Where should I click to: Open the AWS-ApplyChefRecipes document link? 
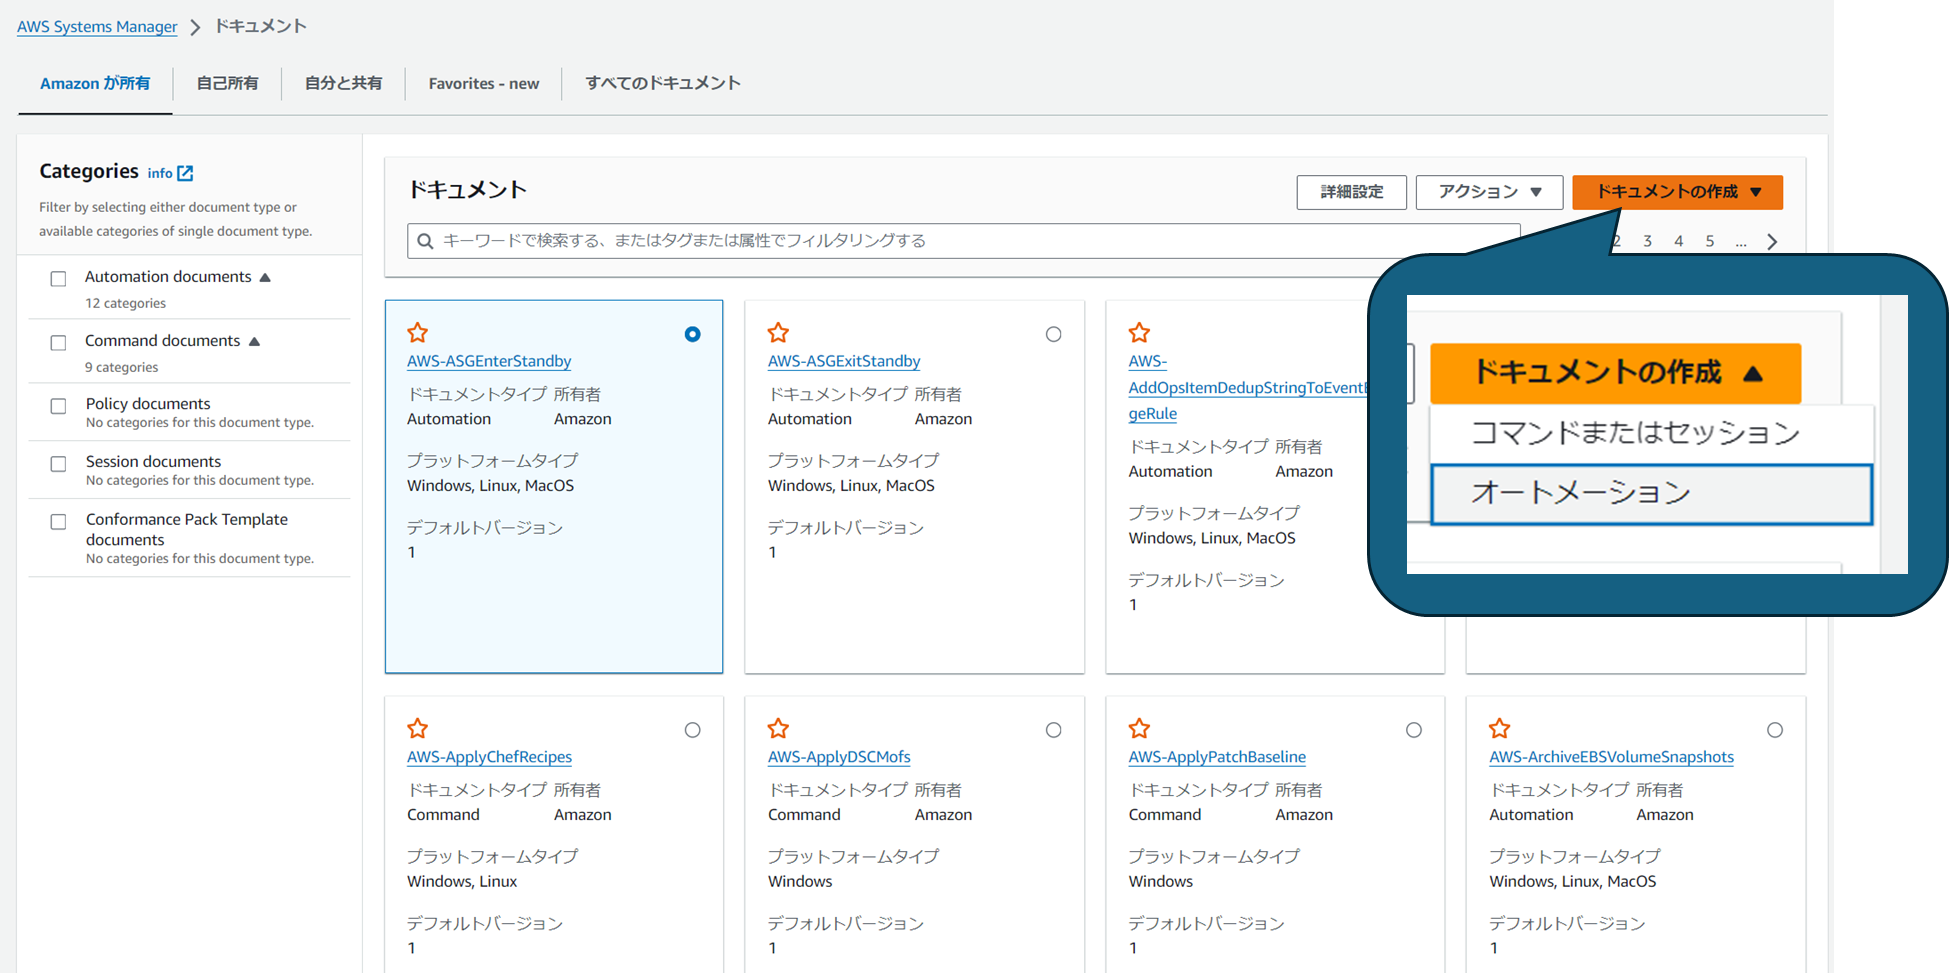click(x=490, y=757)
